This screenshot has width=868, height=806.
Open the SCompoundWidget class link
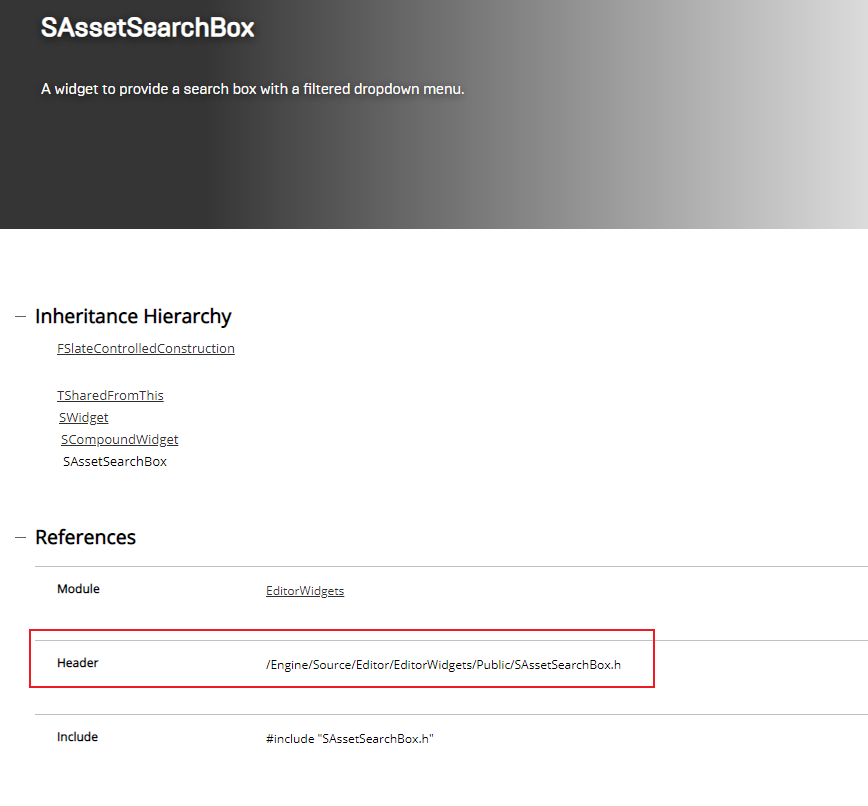(120, 439)
